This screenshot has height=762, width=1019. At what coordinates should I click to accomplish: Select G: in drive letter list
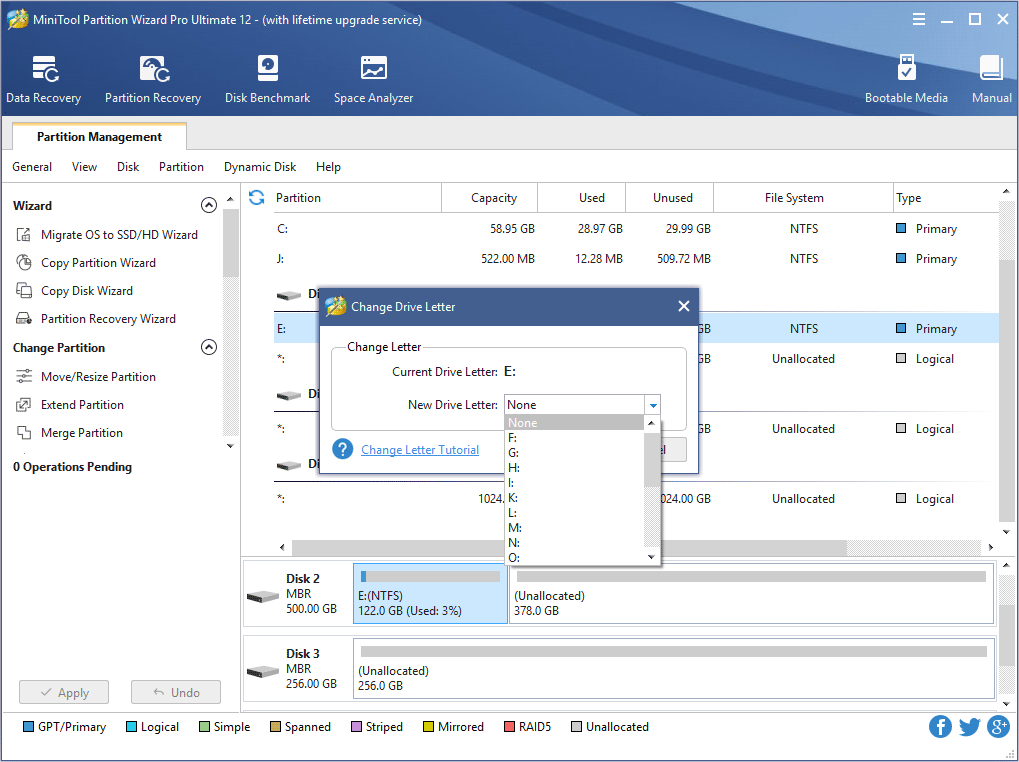[x=574, y=453]
